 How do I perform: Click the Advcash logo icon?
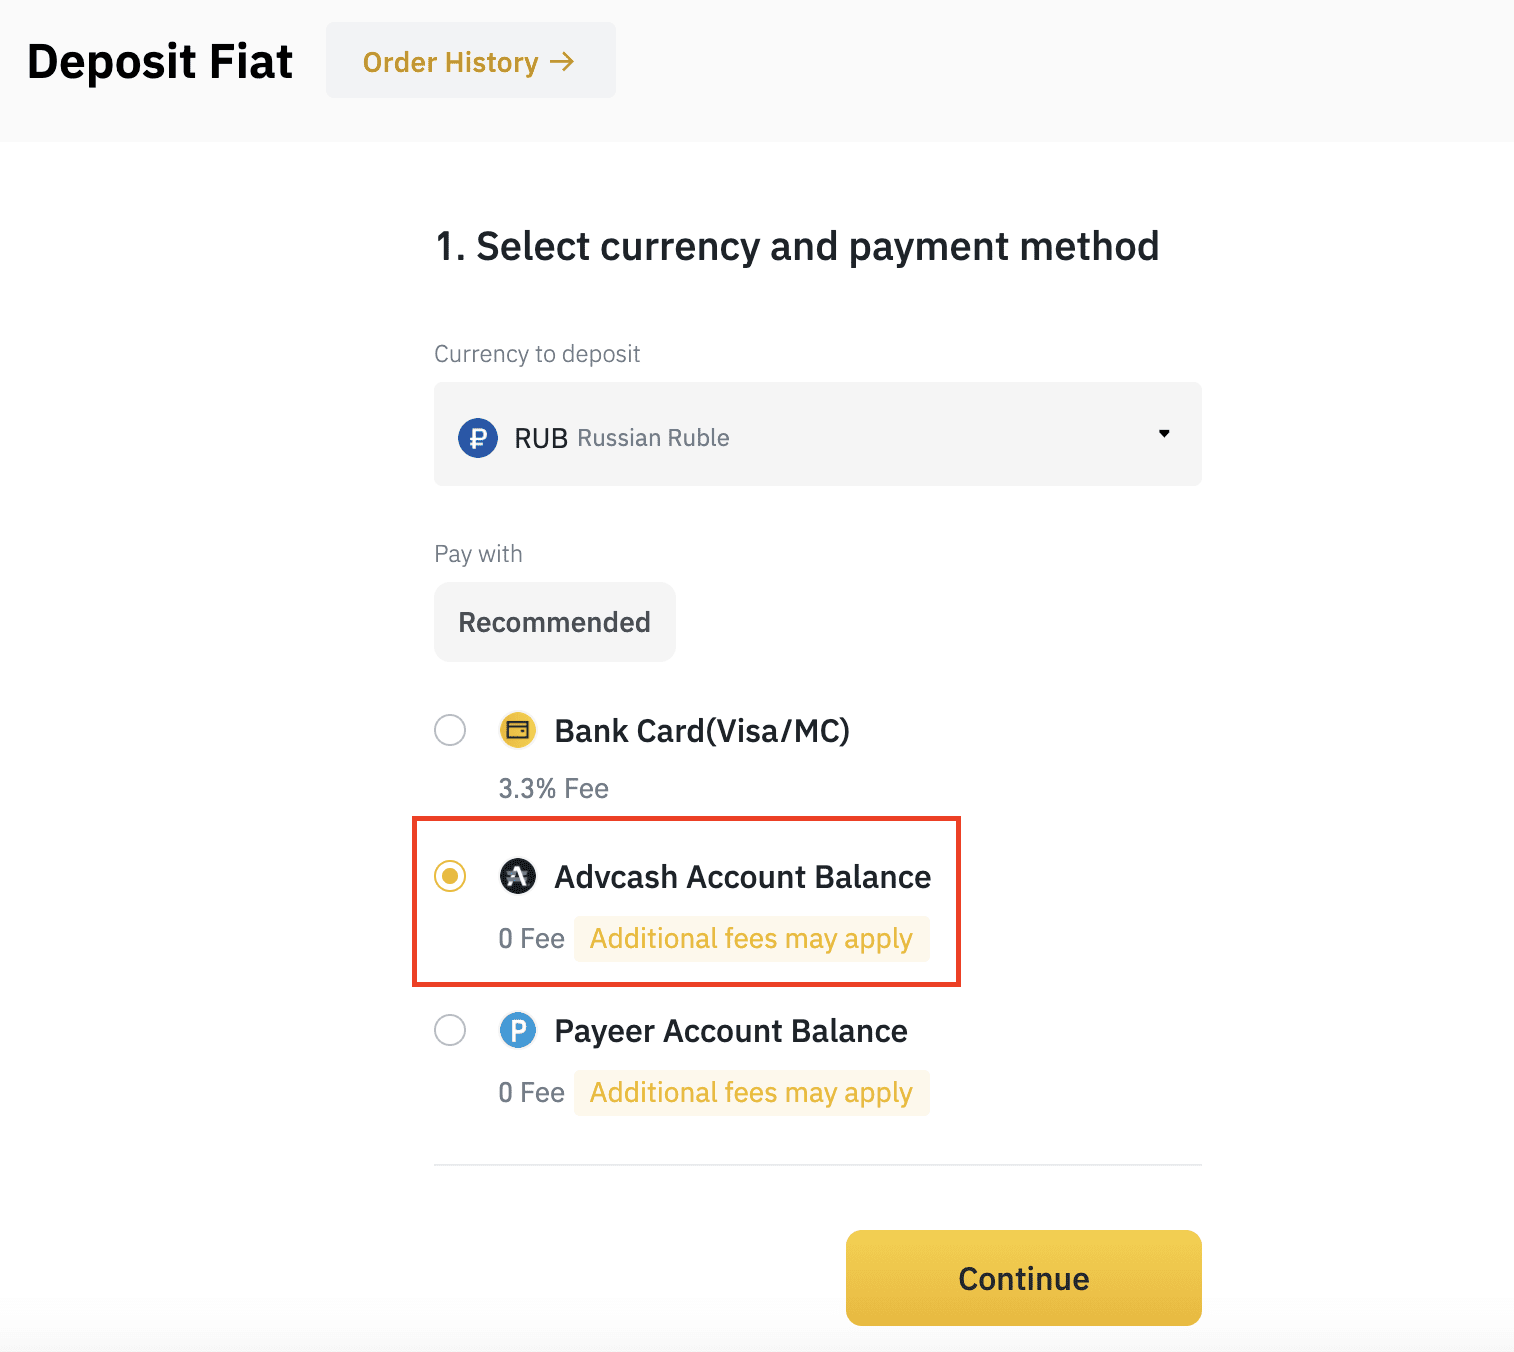518,877
